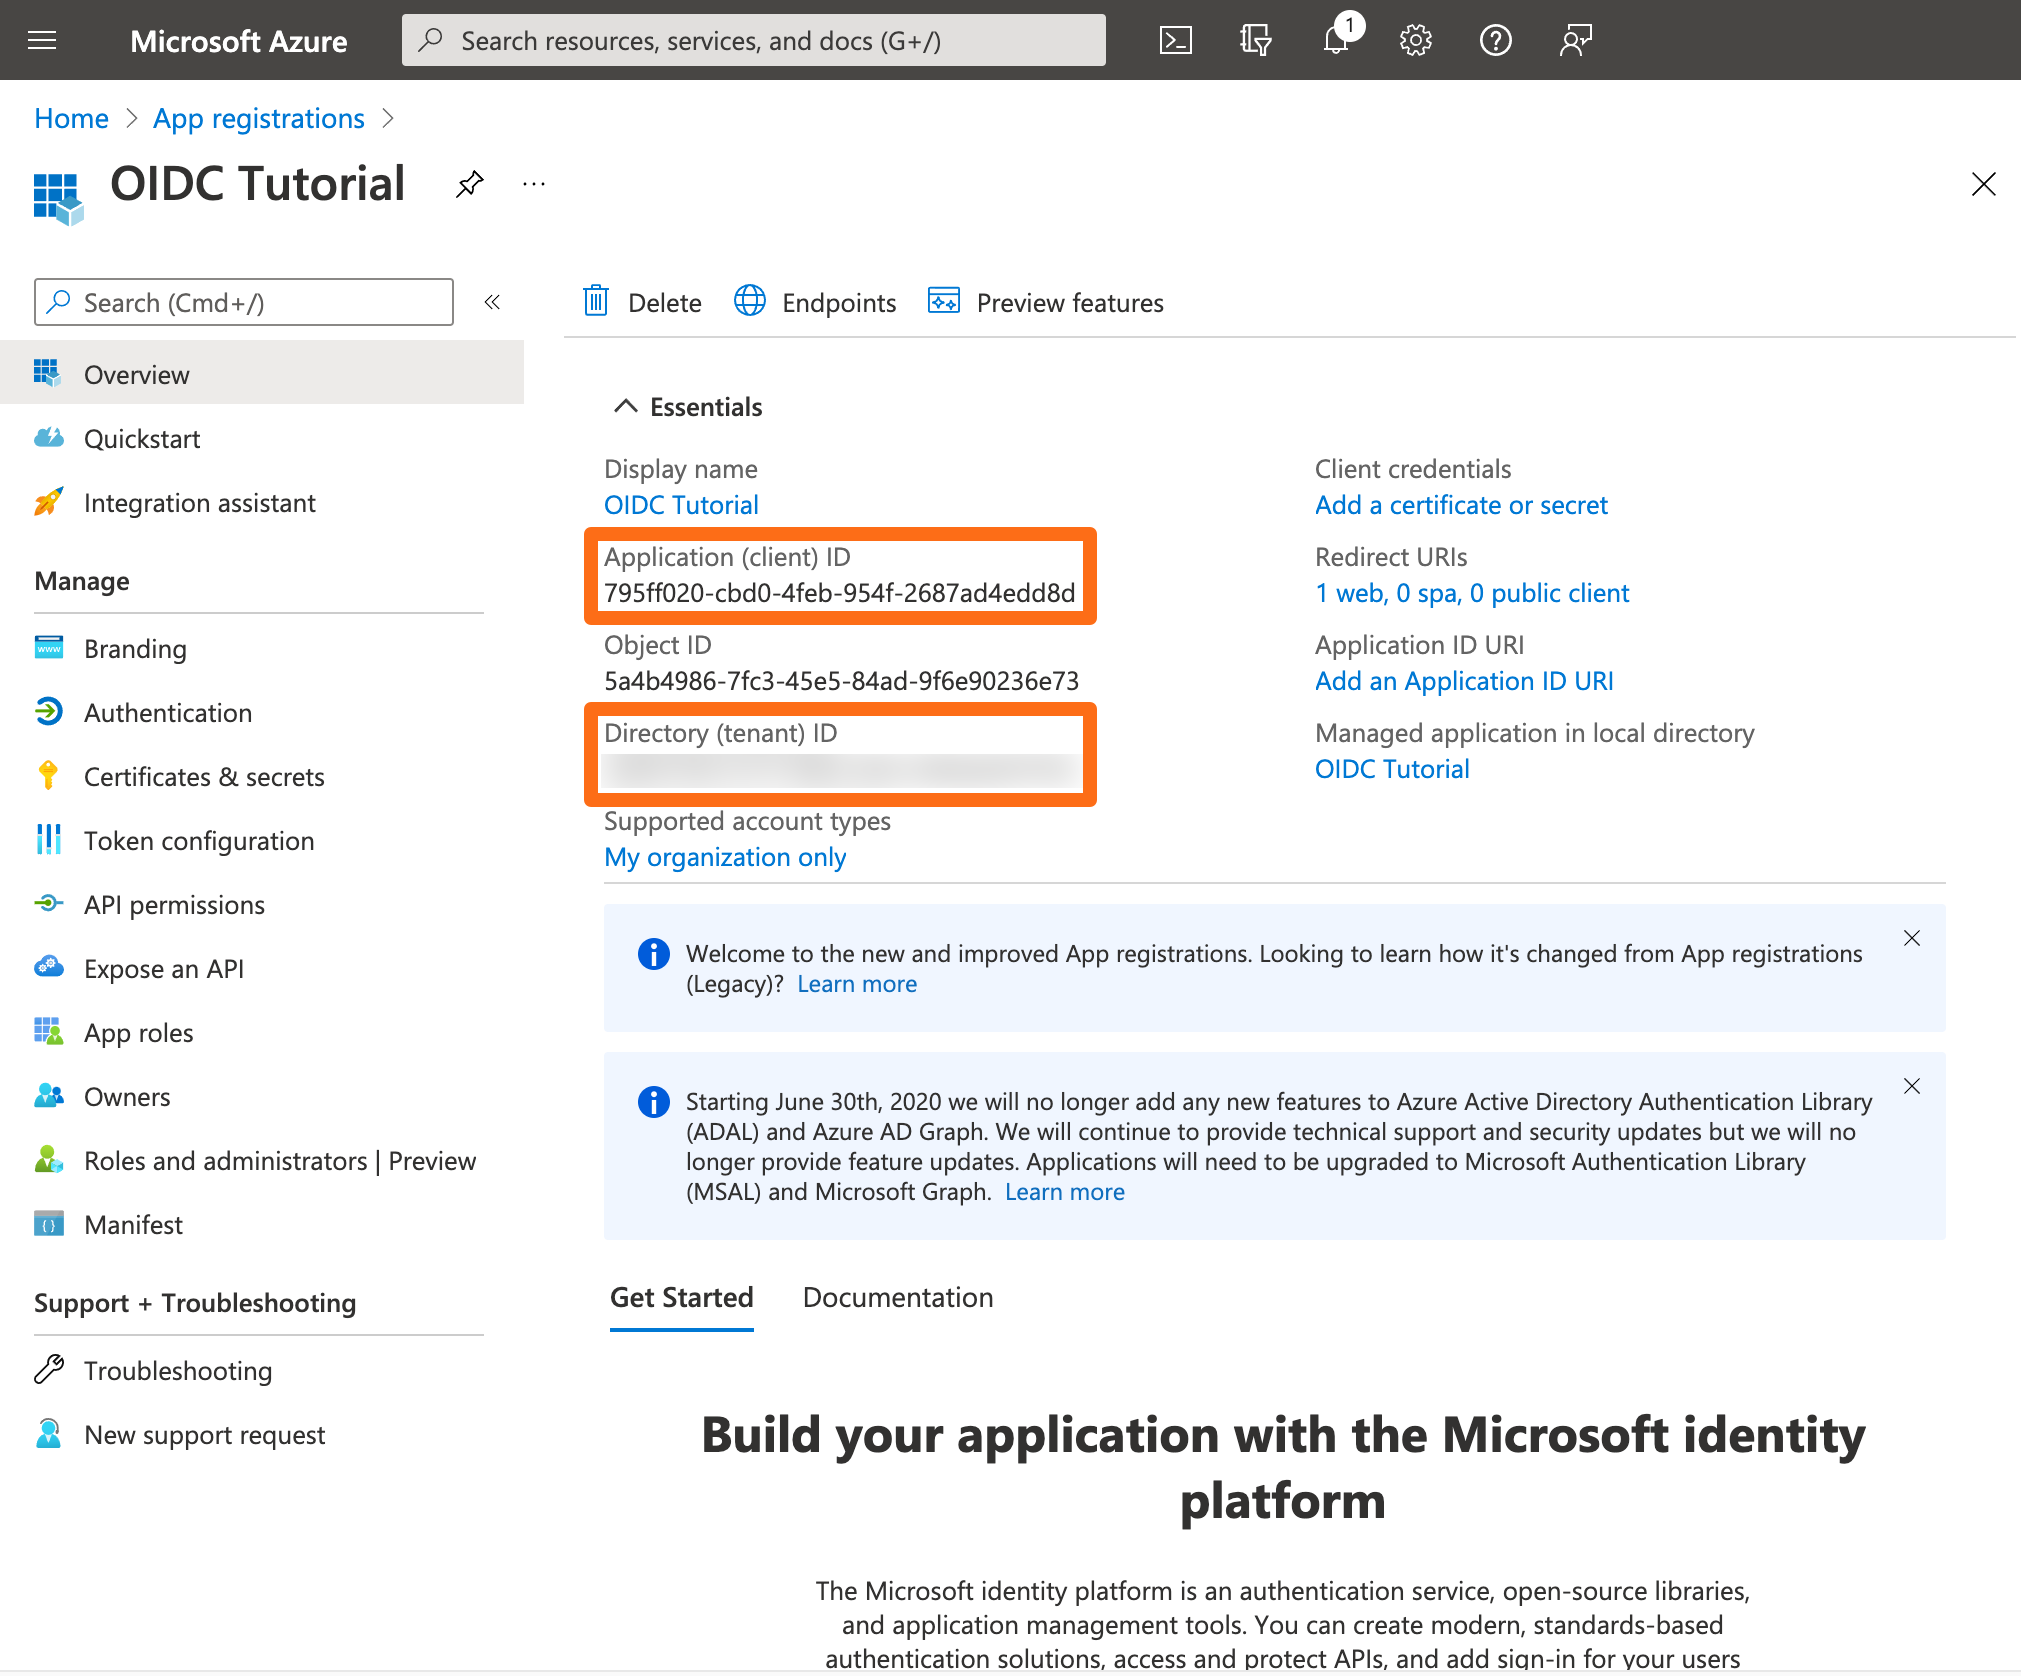The height and width of the screenshot is (1676, 2021).
Task: Dismiss the ADAL deprecation notice
Action: pyautogui.click(x=1911, y=1086)
